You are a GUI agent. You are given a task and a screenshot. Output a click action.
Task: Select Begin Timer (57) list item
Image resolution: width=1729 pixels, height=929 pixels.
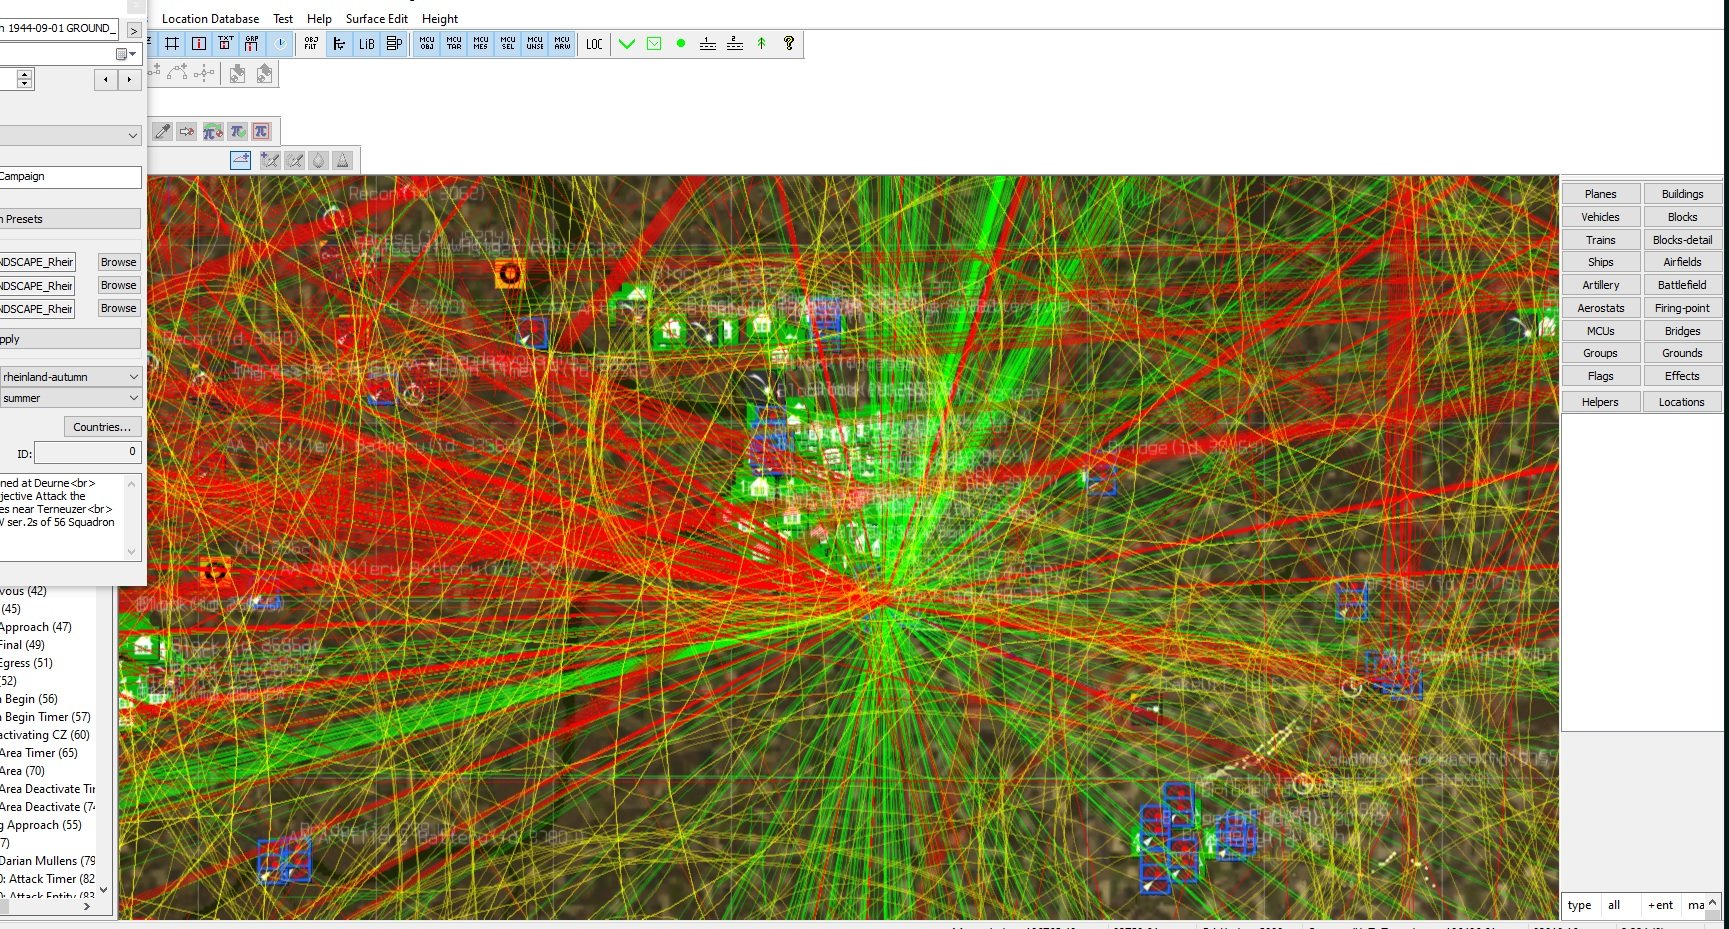click(x=47, y=717)
